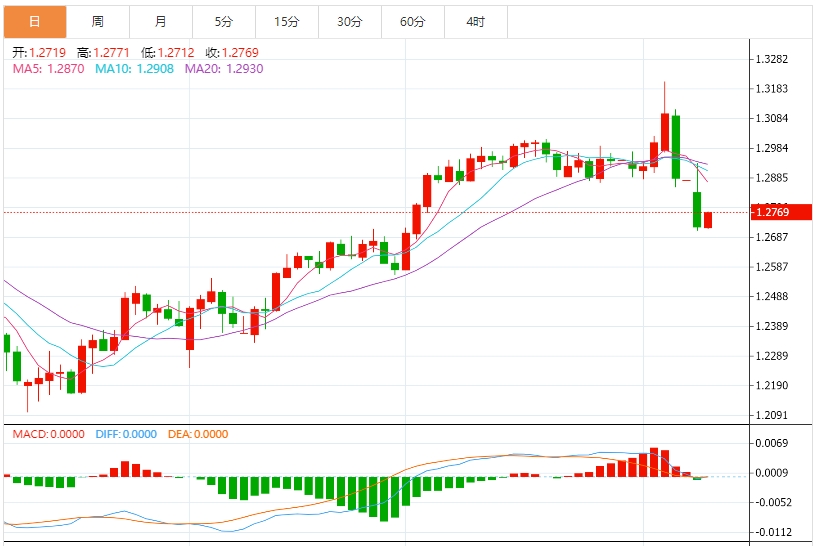Image resolution: width=823 pixels, height=546 pixels.
Task: Click the deepest green MACD histogram bar
Action: pyautogui.click(x=384, y=499)
